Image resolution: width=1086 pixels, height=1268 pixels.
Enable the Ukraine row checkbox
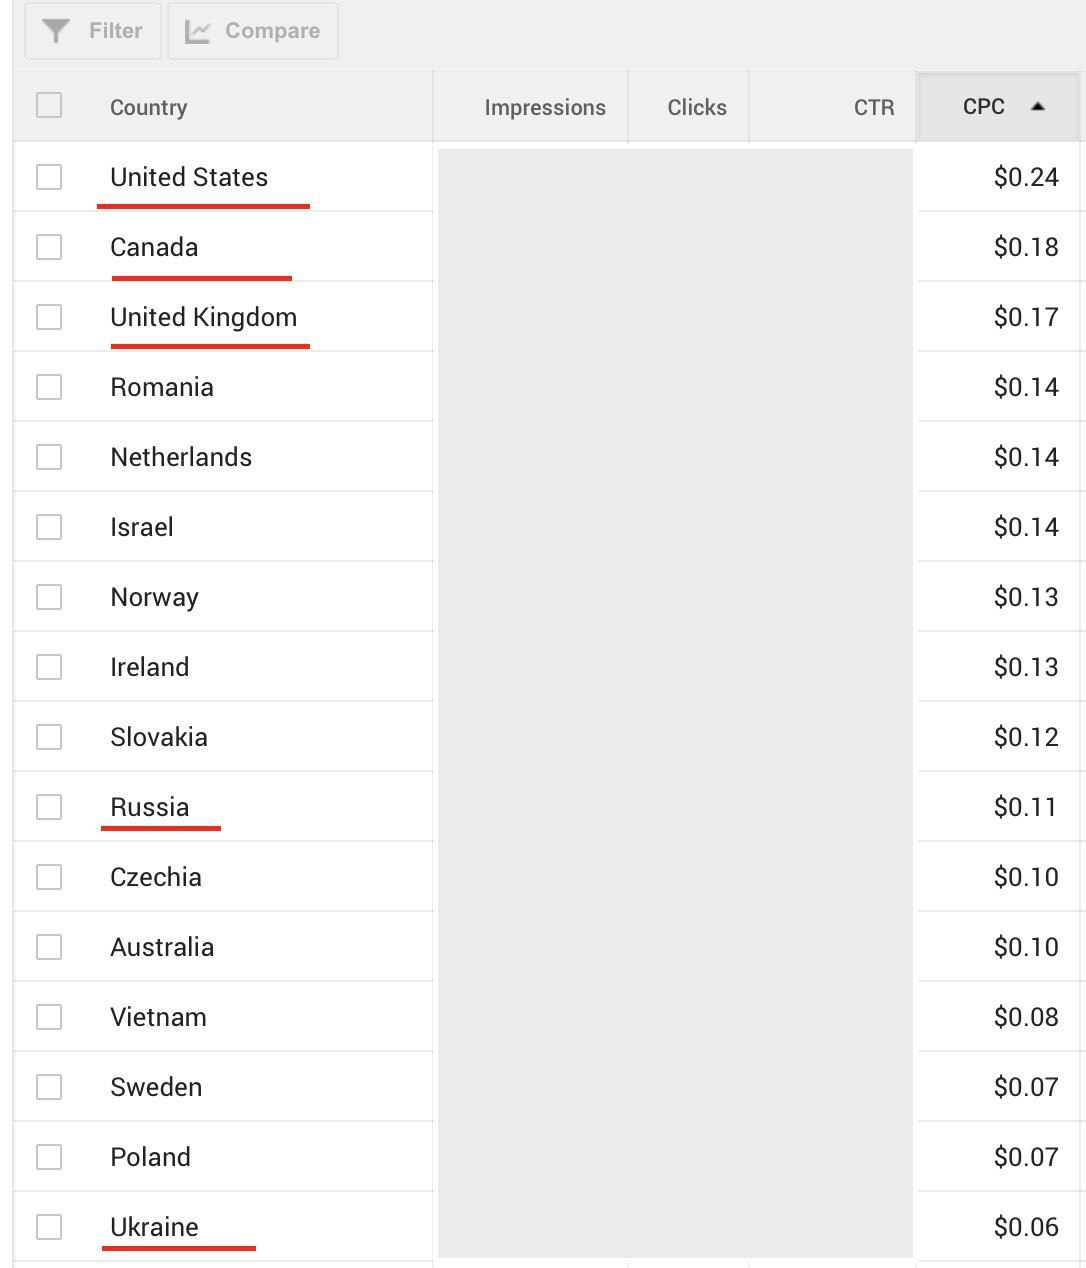pos(49,1227)
